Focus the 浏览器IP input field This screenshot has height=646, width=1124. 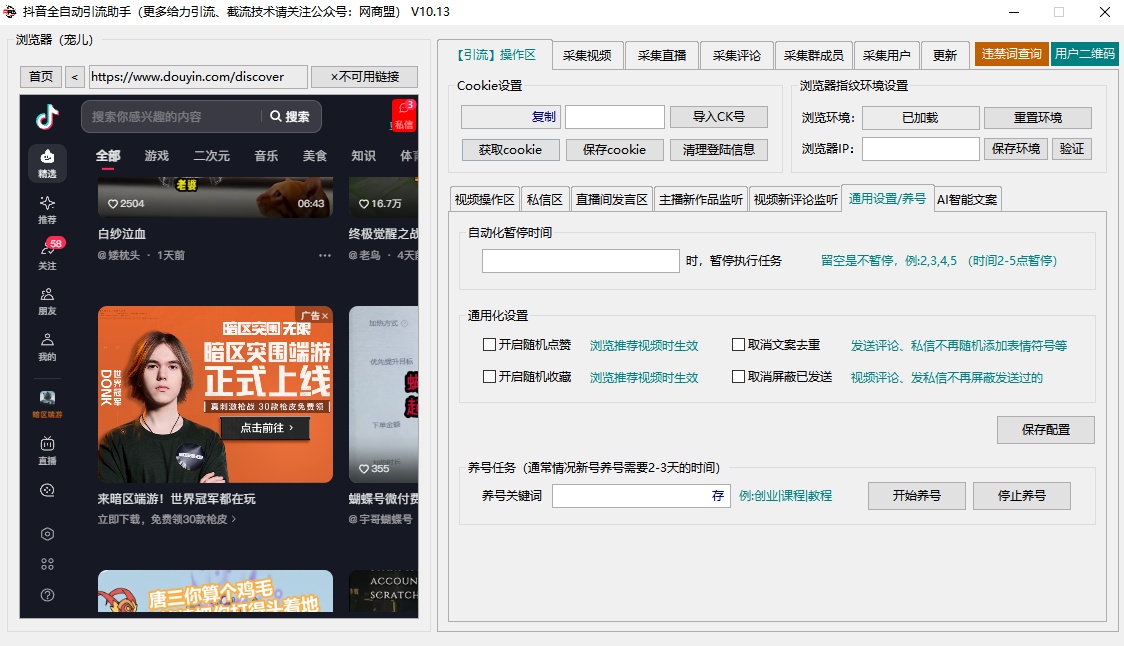point(920,149)
